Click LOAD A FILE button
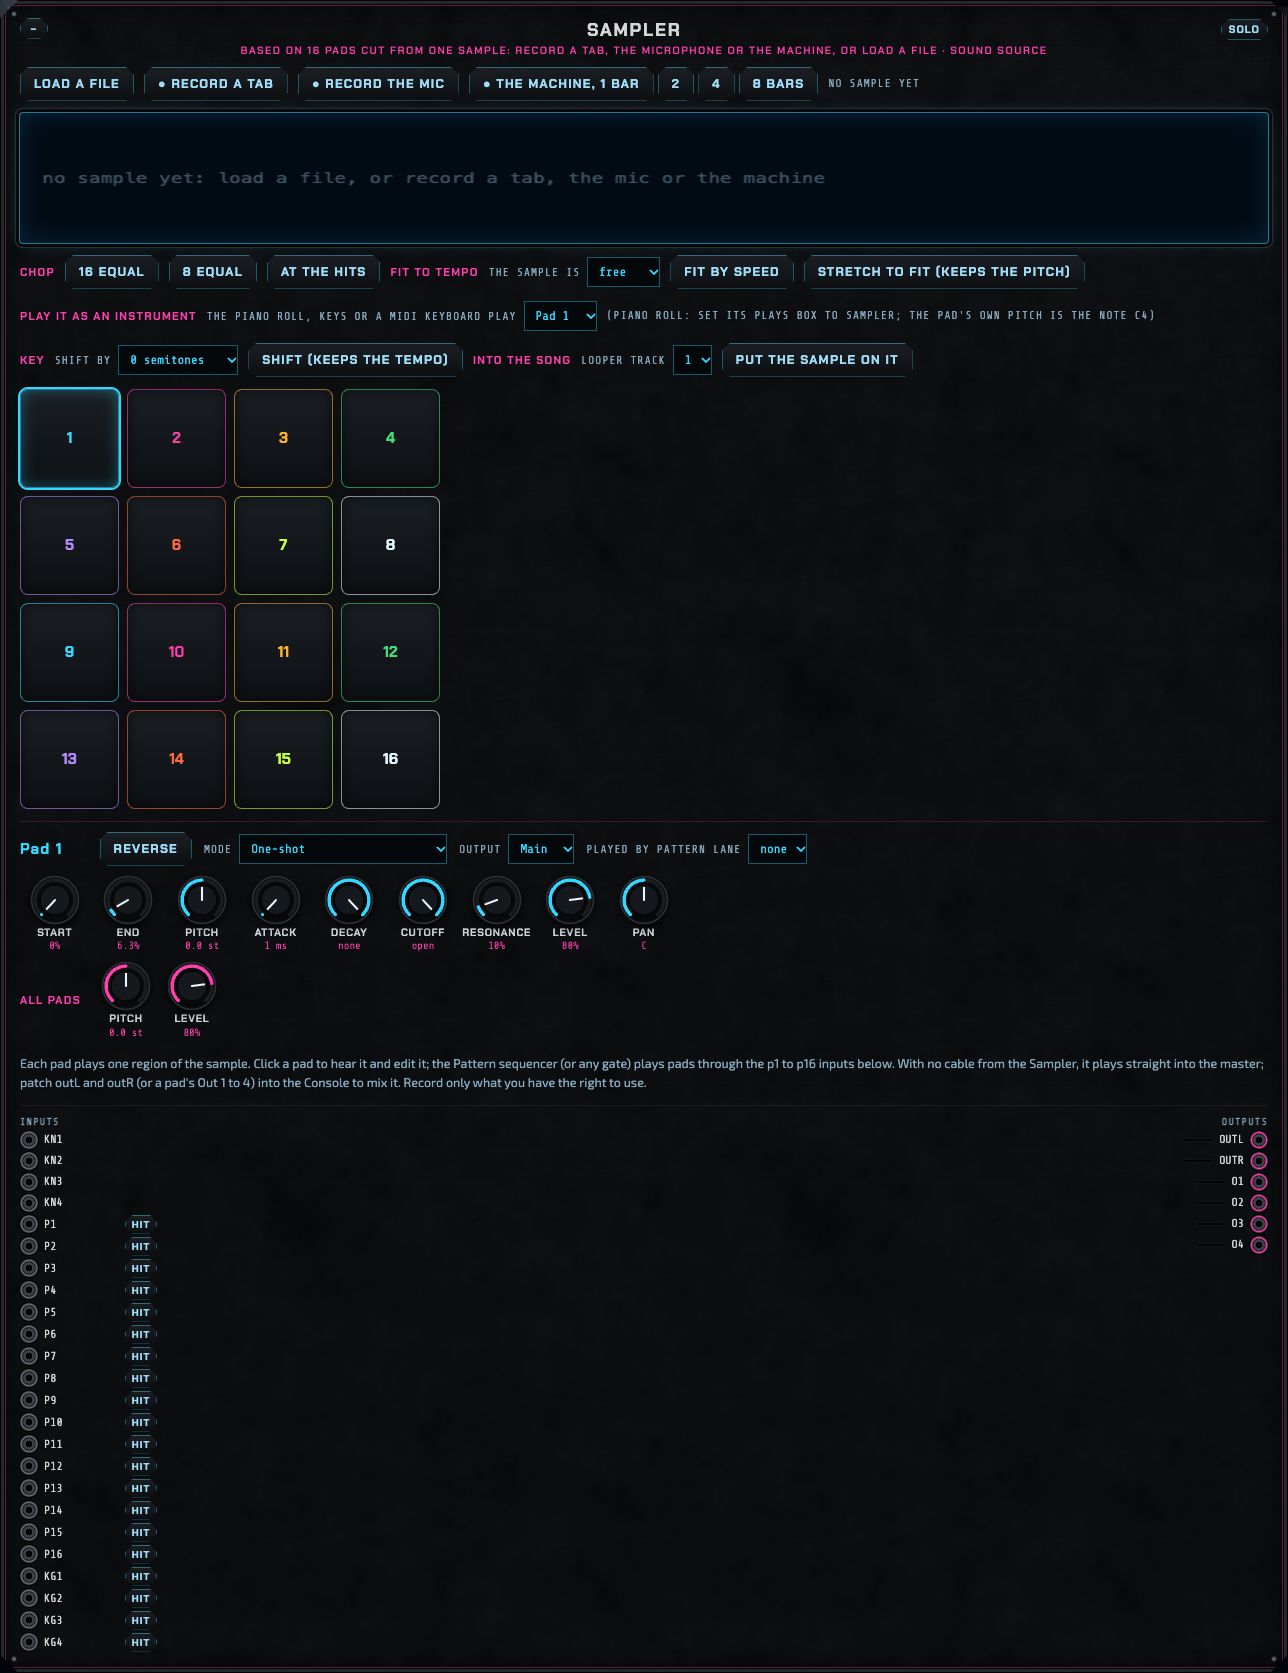 [x=76, y=84]
